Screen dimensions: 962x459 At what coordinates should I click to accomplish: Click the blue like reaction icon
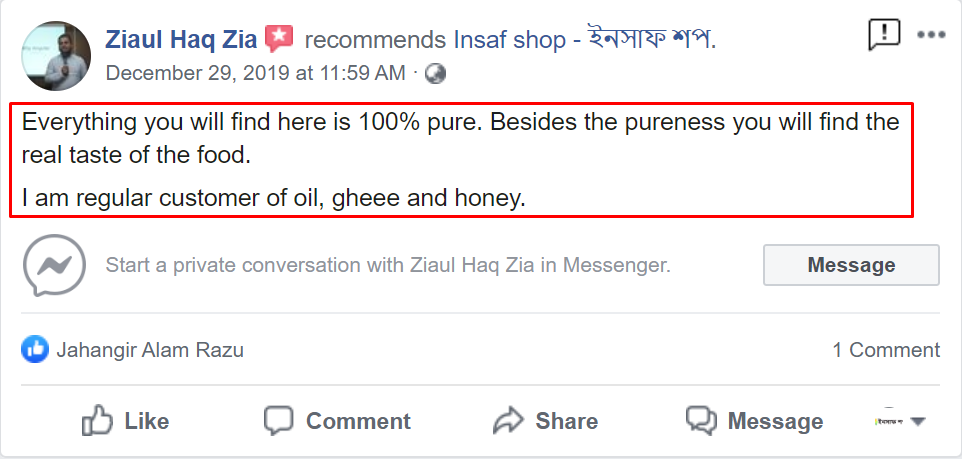coord(35,350)
